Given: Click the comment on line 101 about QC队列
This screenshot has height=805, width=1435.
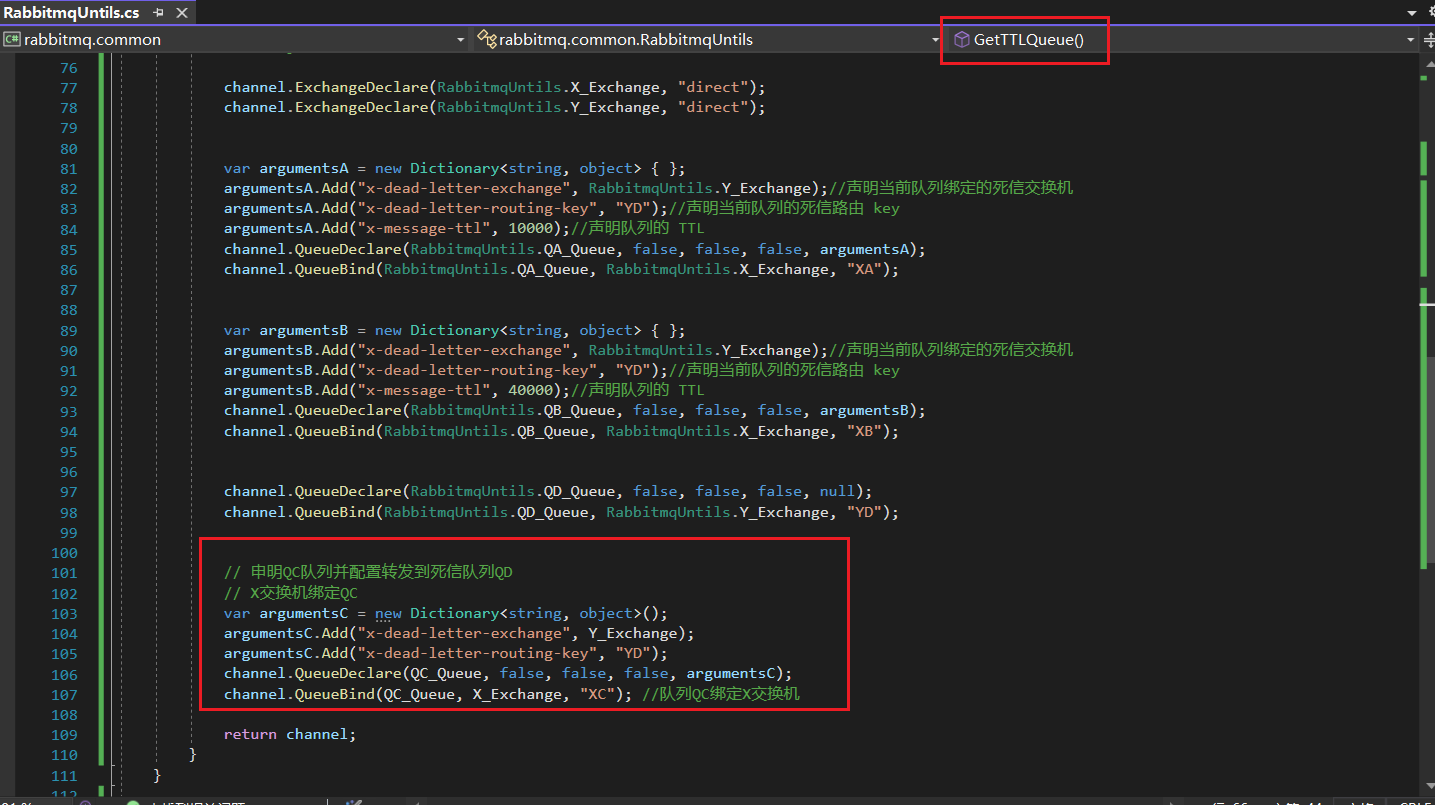Looking at the screenshot, I should (x=368, y=573).
